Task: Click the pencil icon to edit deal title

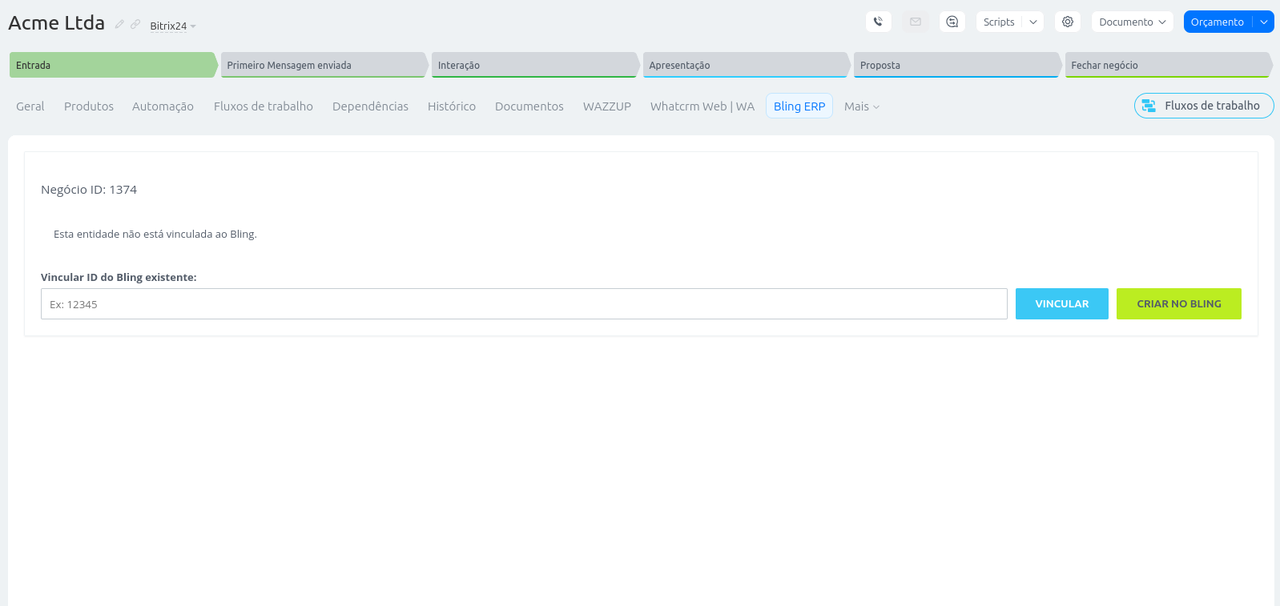Action: click(119, 24)
